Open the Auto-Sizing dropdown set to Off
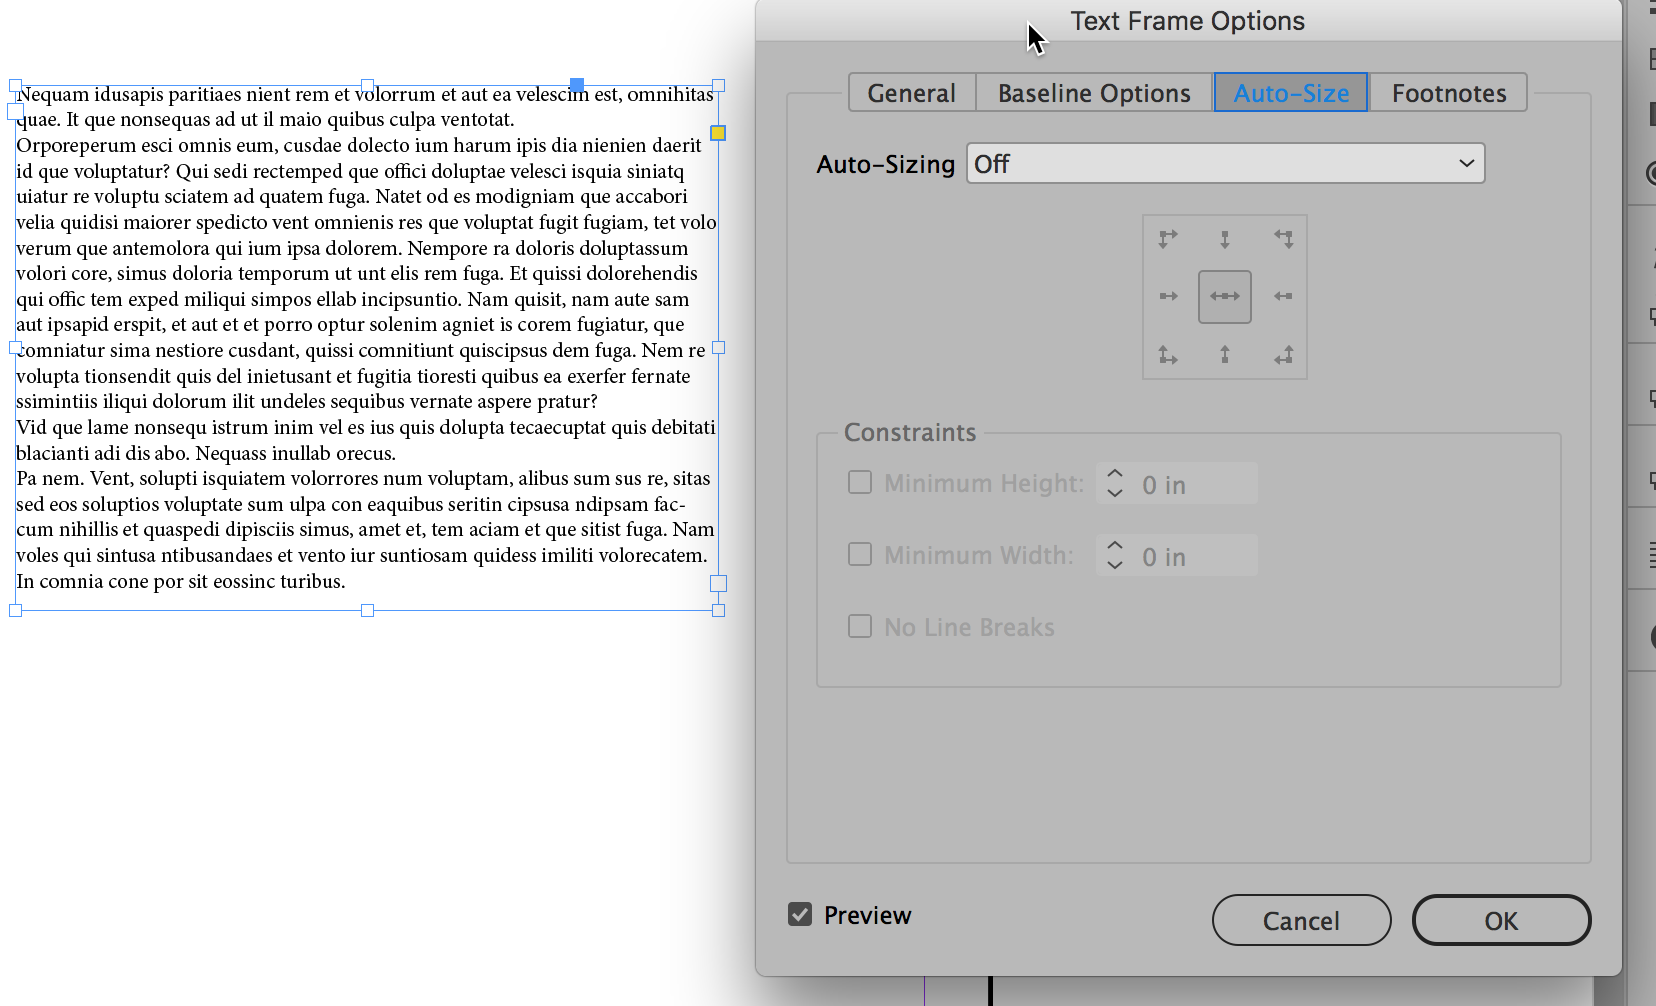The height and width of the screenshot is (1006, 1656). (x=1224, y=163)
